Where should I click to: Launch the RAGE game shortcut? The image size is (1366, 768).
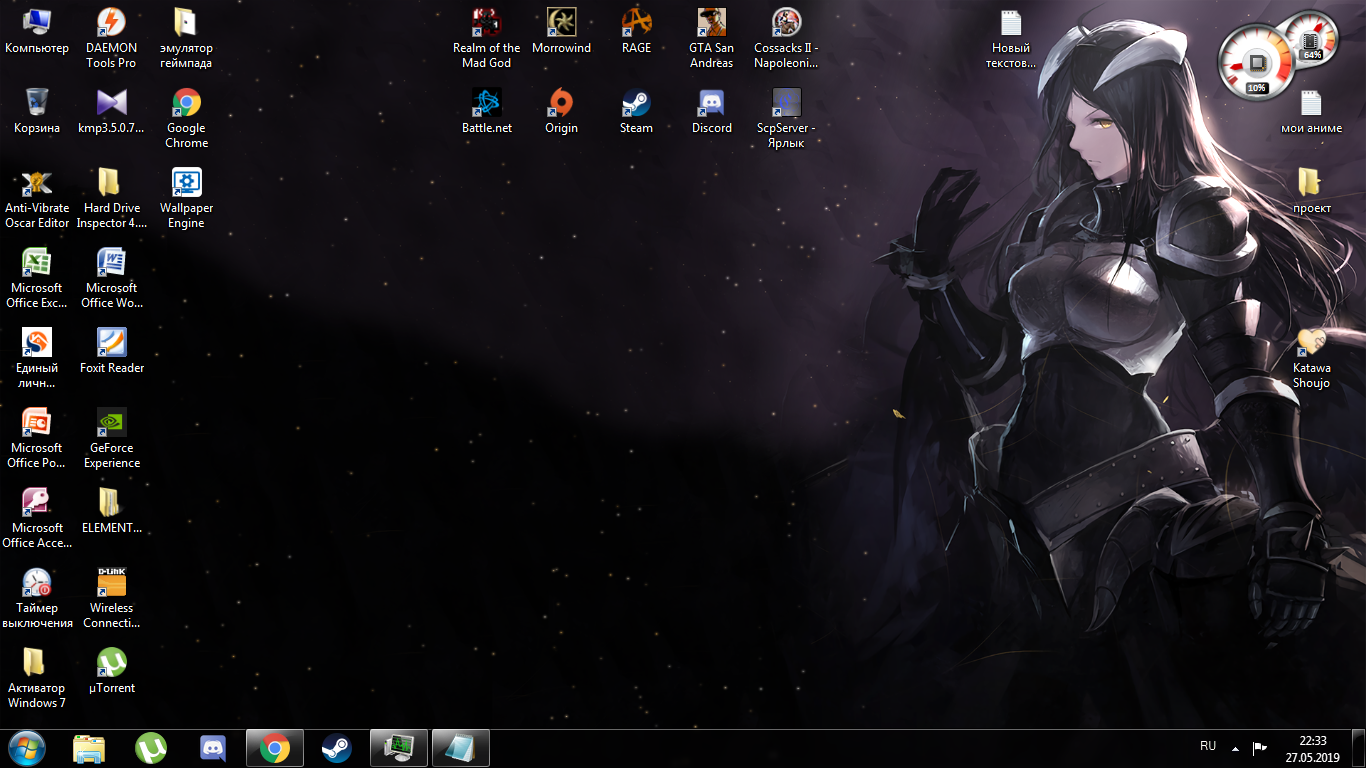tap(636, 31)
